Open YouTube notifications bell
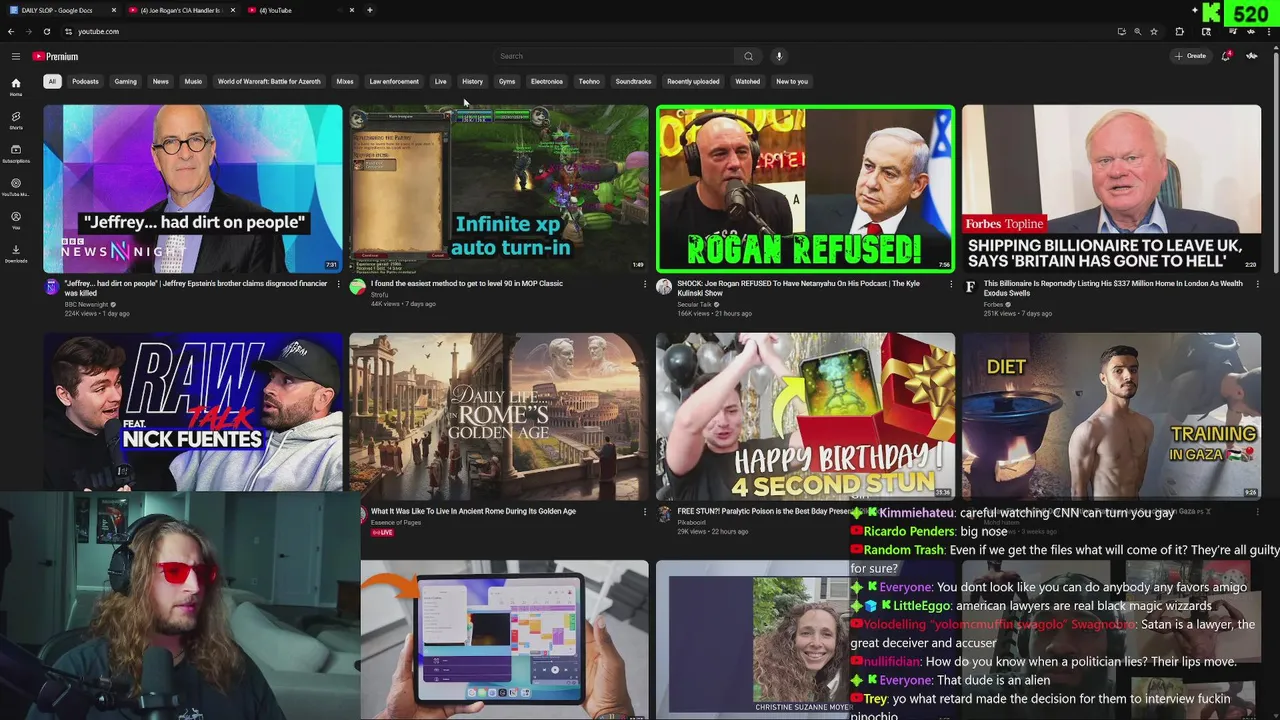The image size is (1280, 720). coord(1226,56)
